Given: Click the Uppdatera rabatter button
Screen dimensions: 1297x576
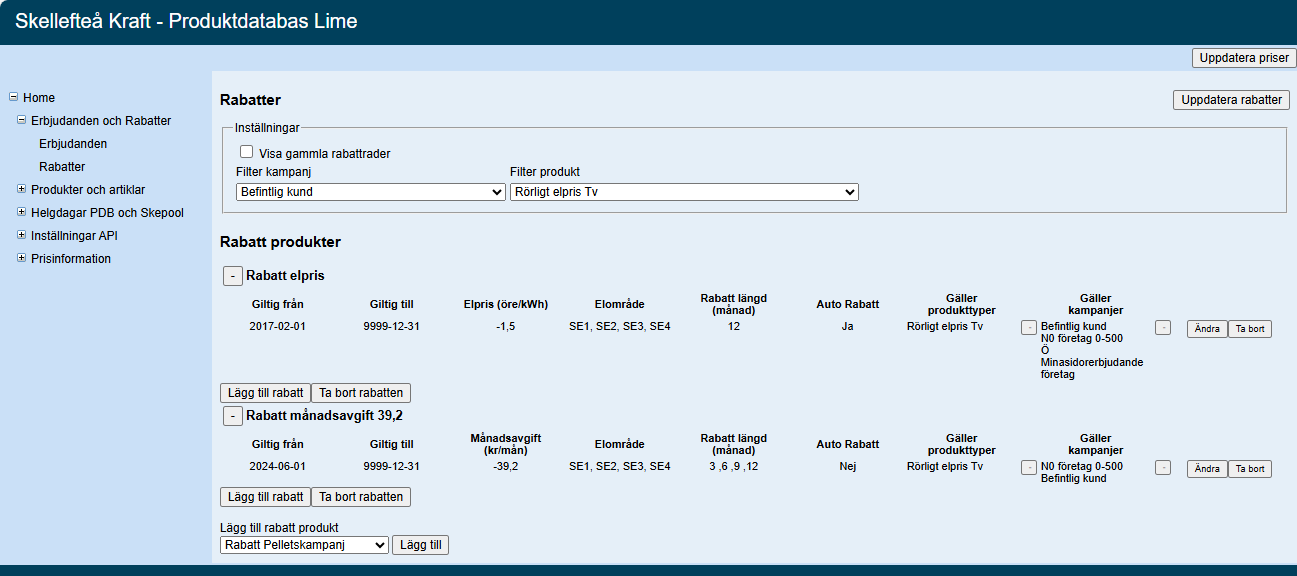Looking at the screenshot, I should [1231, 100].
